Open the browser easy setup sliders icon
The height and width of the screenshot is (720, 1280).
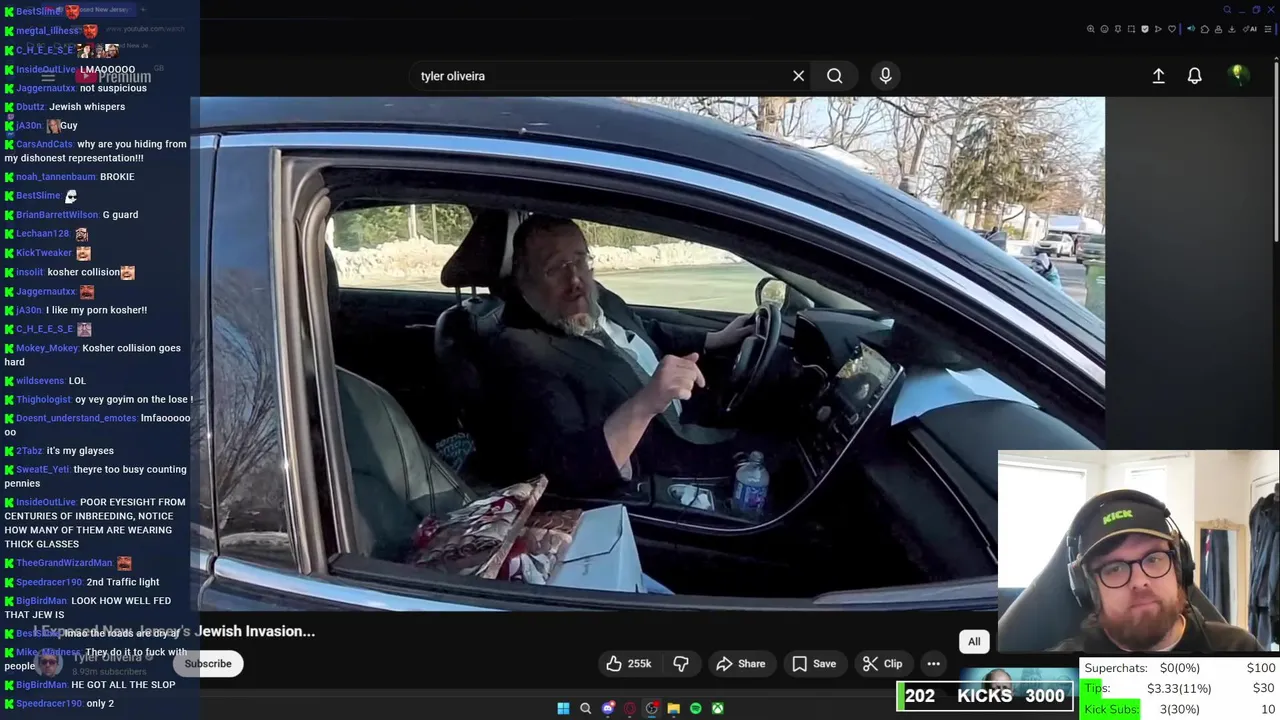pyautogui.click(x=1267, y=29)
